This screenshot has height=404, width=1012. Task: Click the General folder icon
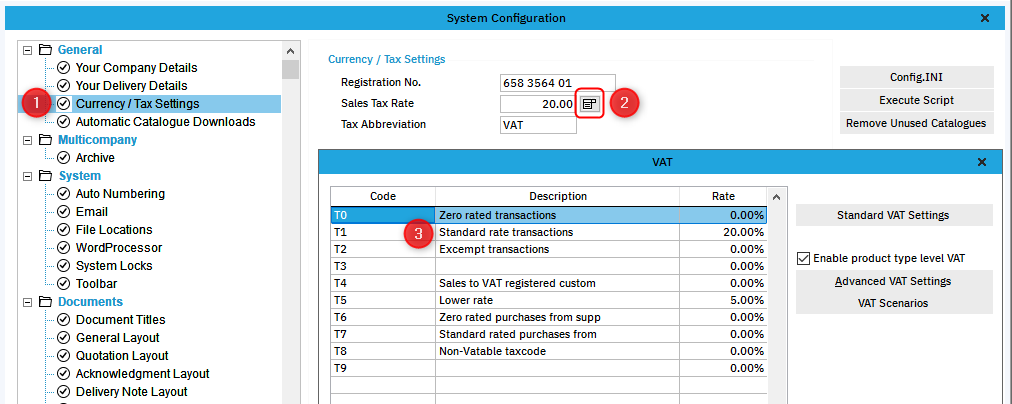pos(45,50)
